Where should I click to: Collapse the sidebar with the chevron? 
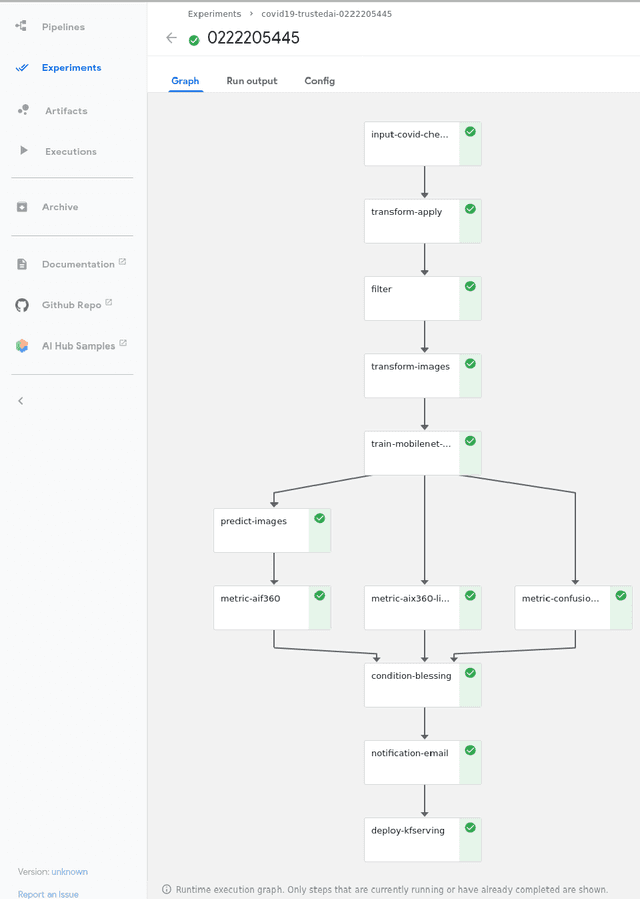click(20, 400)
